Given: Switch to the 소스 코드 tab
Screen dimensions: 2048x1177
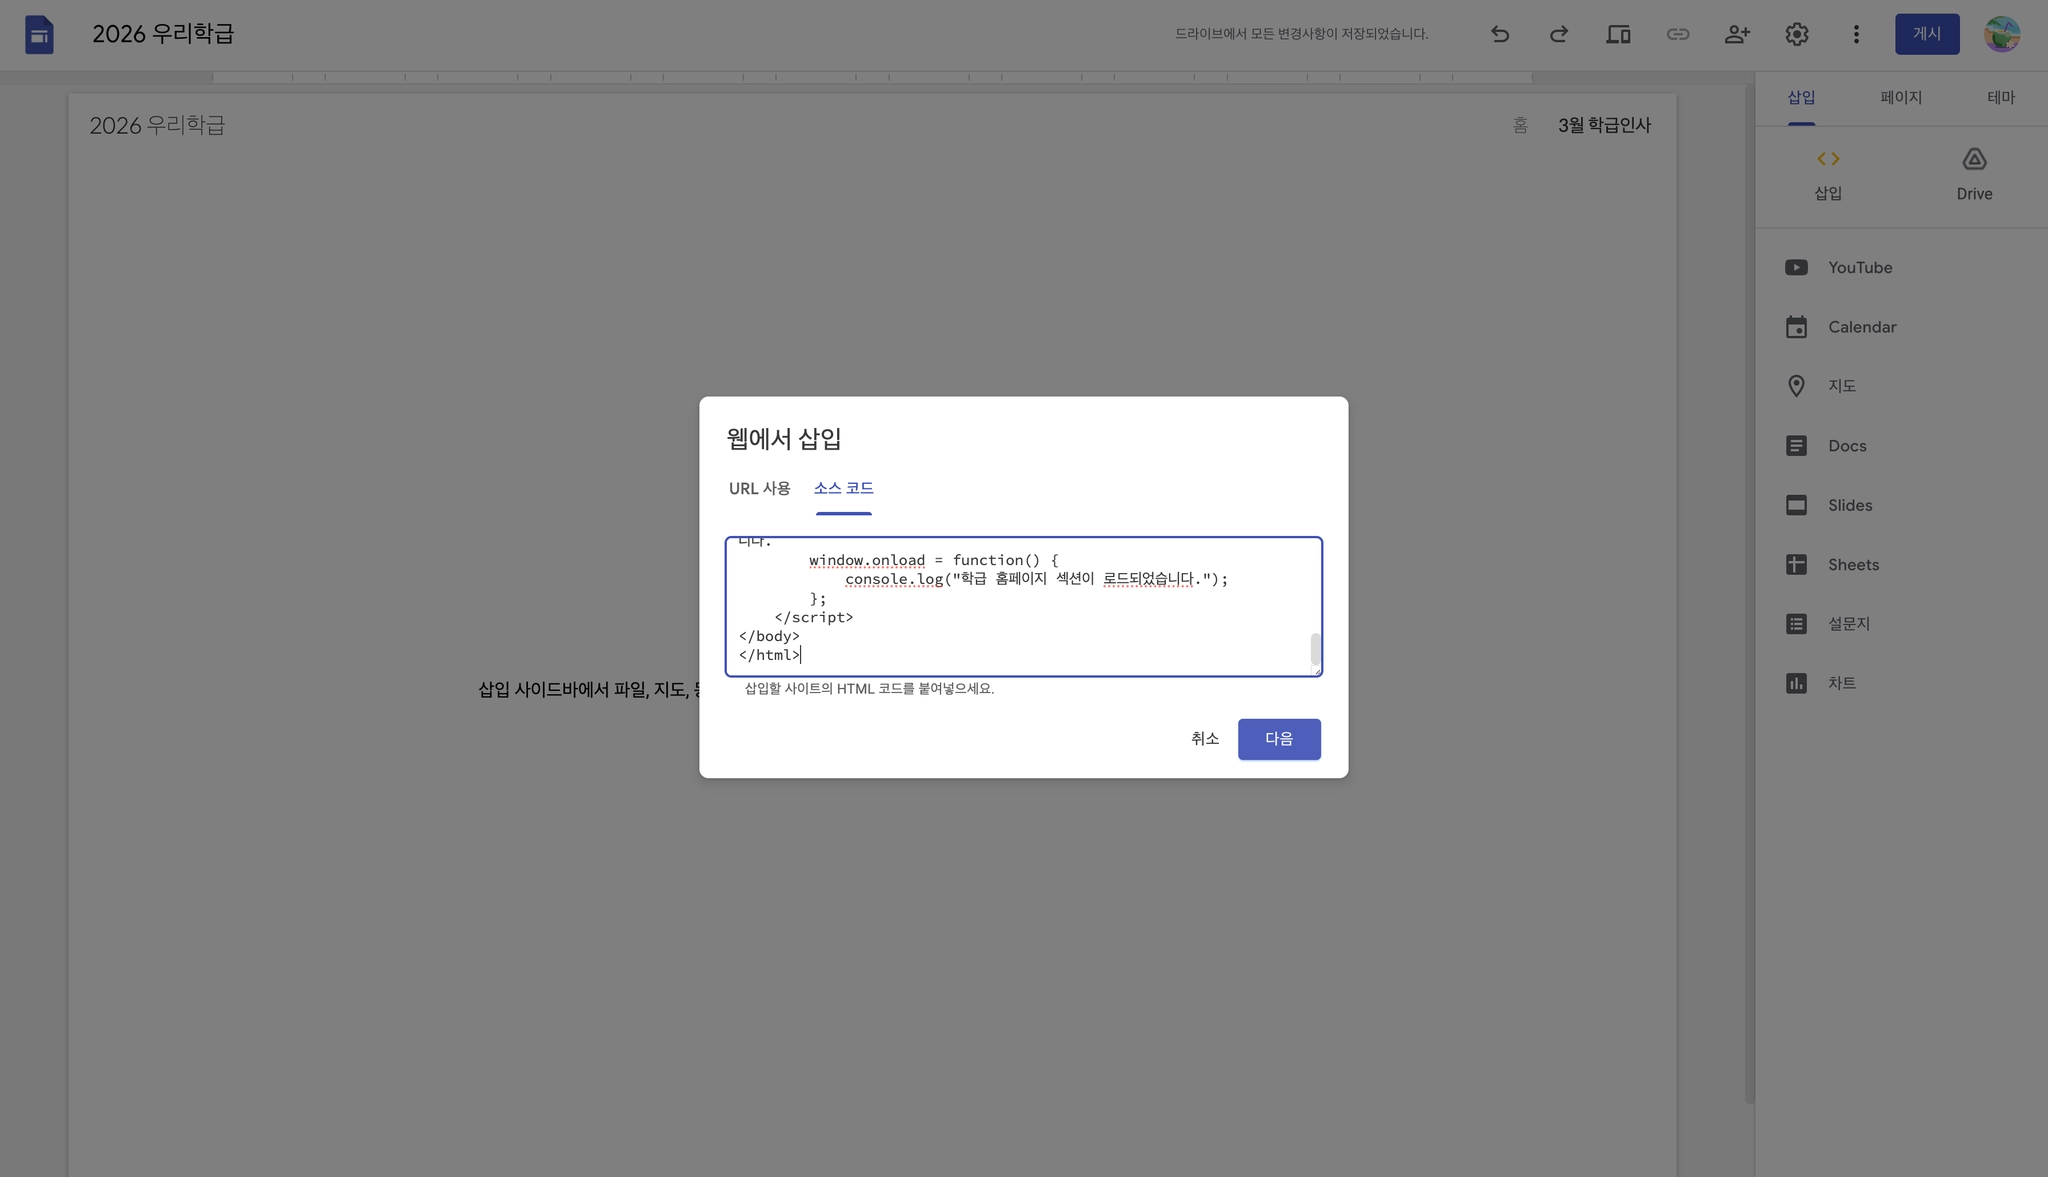Looking at the screenshot, I should tap(843, 488).
